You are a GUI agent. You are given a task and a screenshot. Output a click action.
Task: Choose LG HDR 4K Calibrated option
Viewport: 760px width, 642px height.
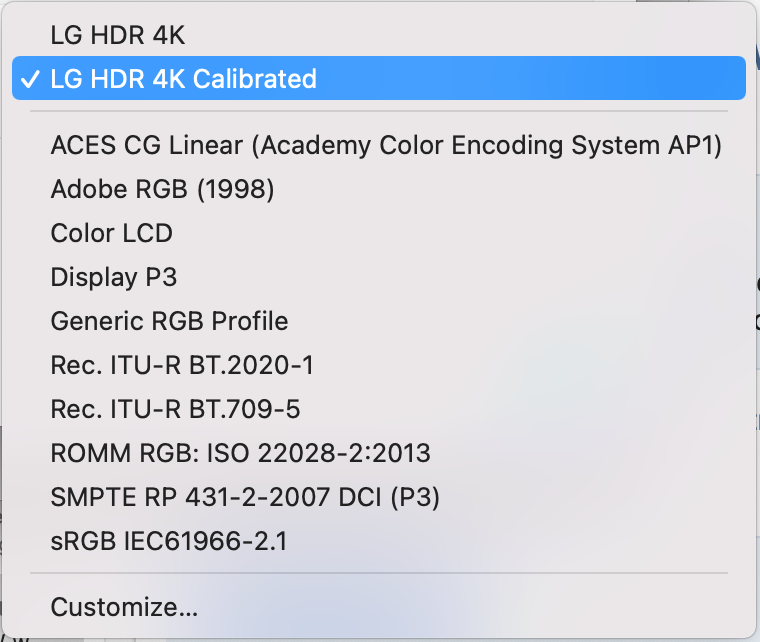click(x=183, y=79)
